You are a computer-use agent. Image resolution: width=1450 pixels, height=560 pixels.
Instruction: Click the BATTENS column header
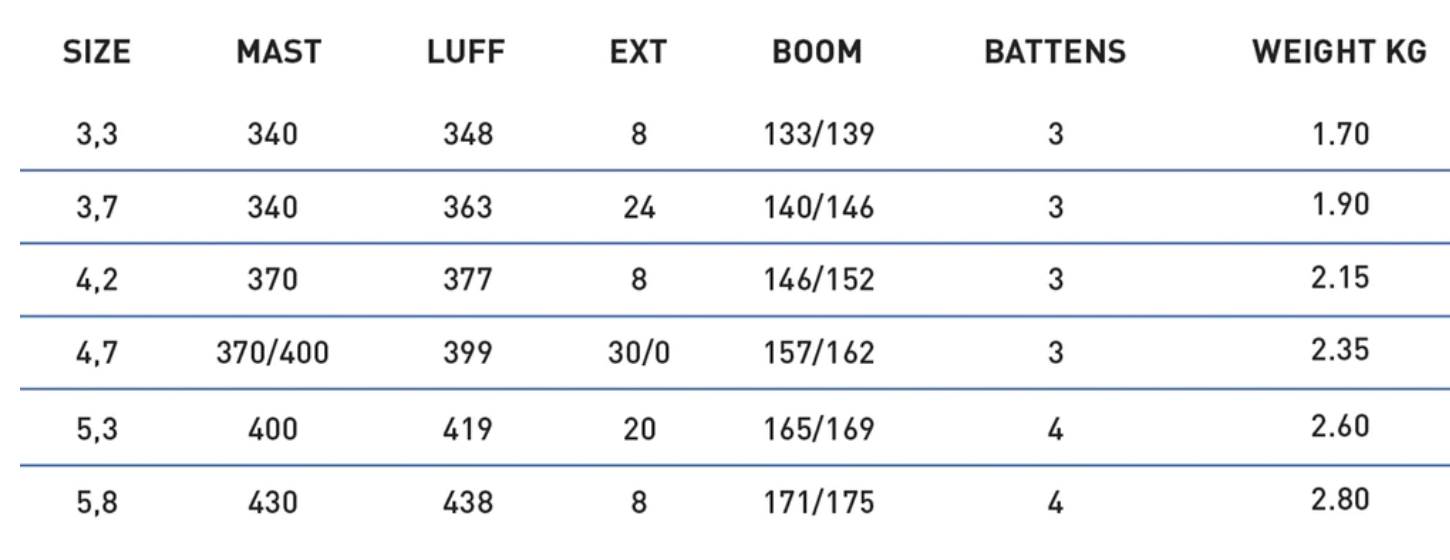[x=1055, y=52]
